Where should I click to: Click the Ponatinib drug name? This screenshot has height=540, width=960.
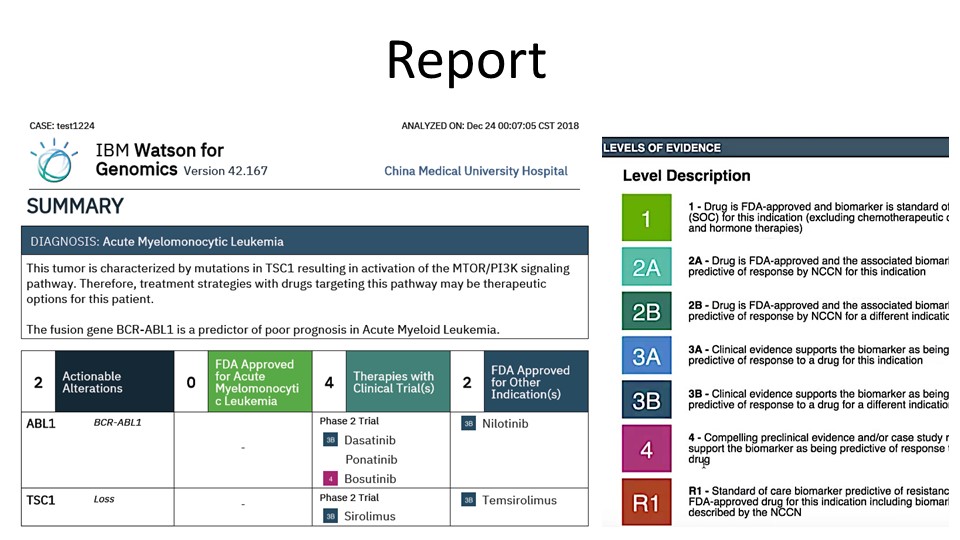point(371,459)
